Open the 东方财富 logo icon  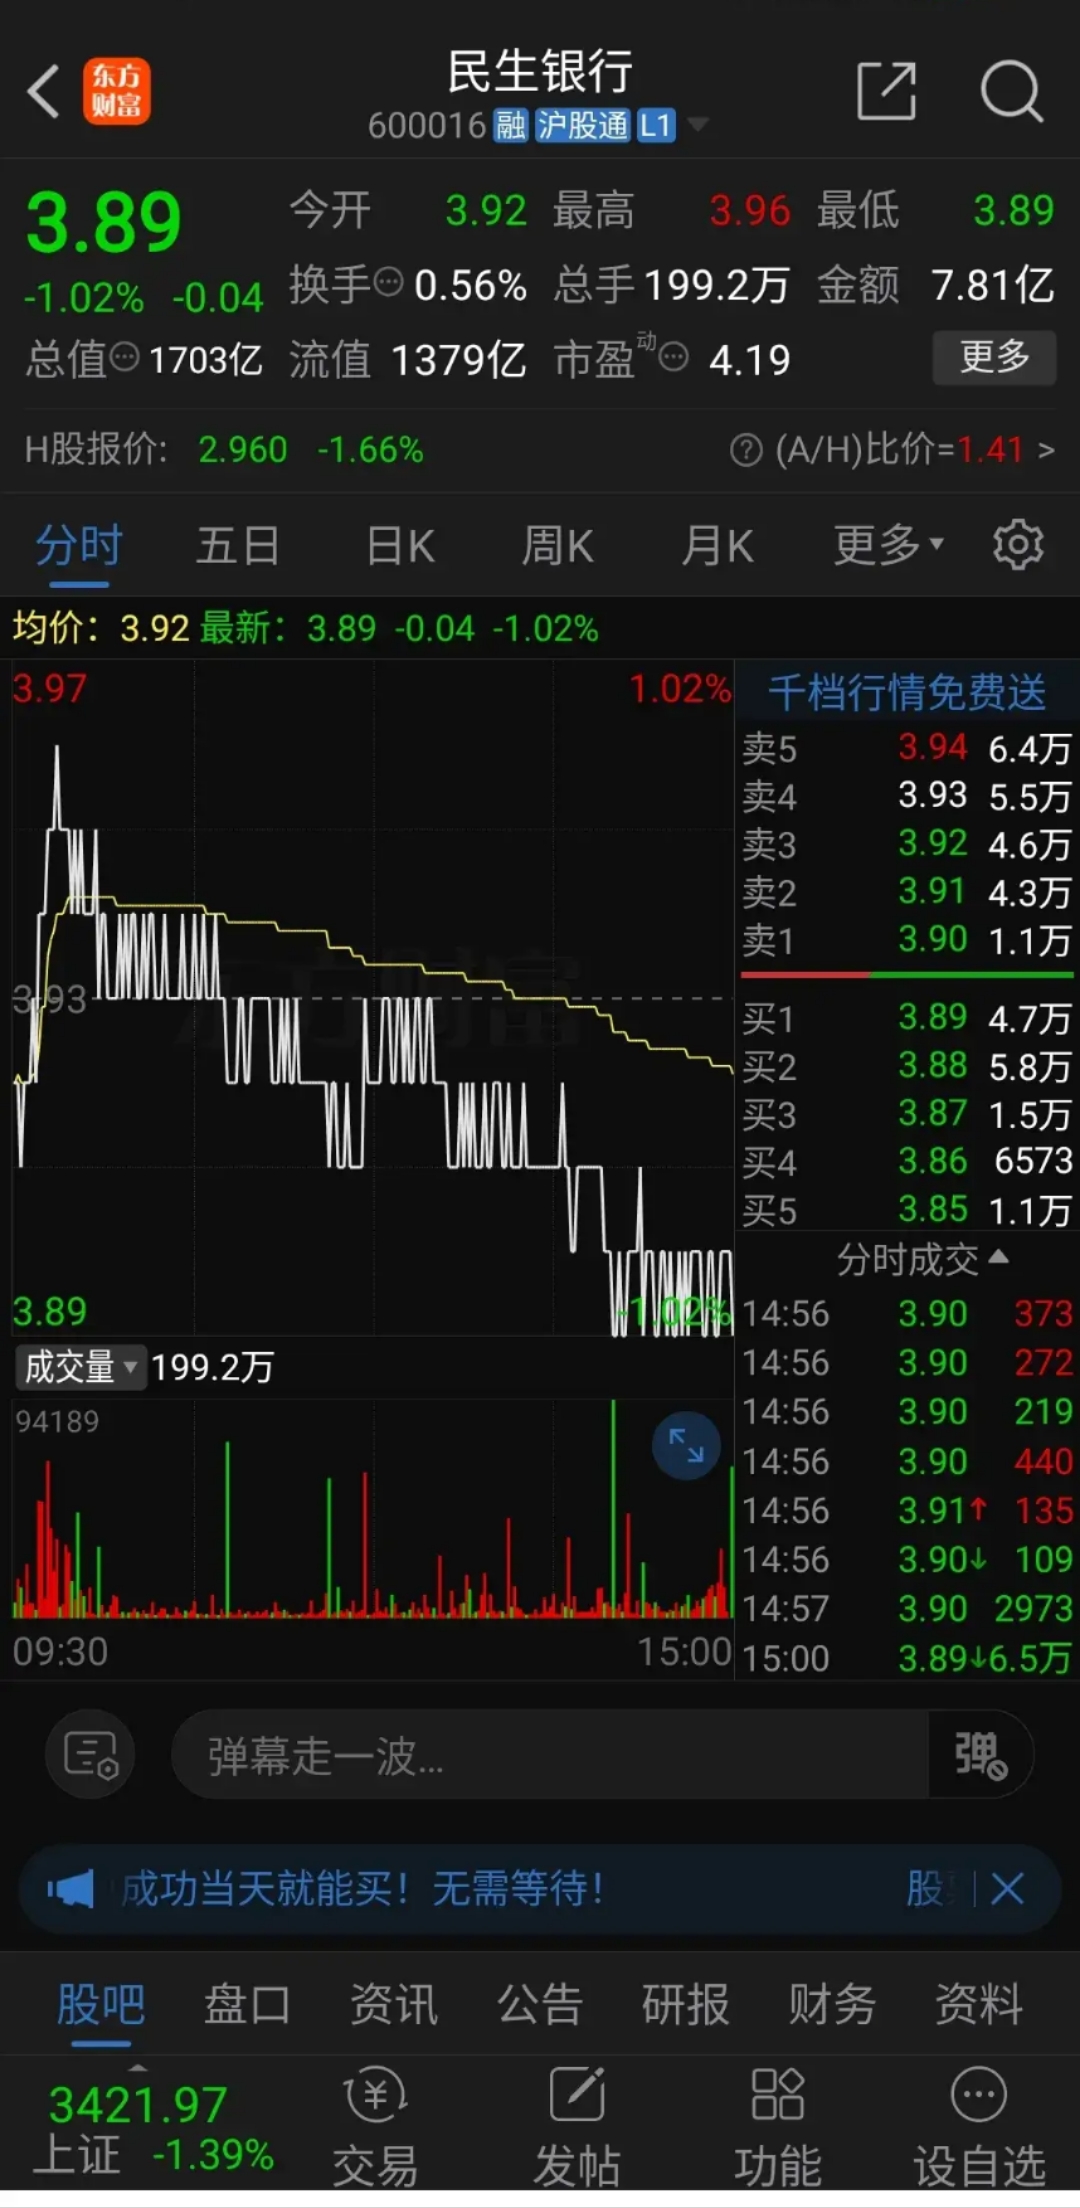pyautogui.click(x=117, y=91)
